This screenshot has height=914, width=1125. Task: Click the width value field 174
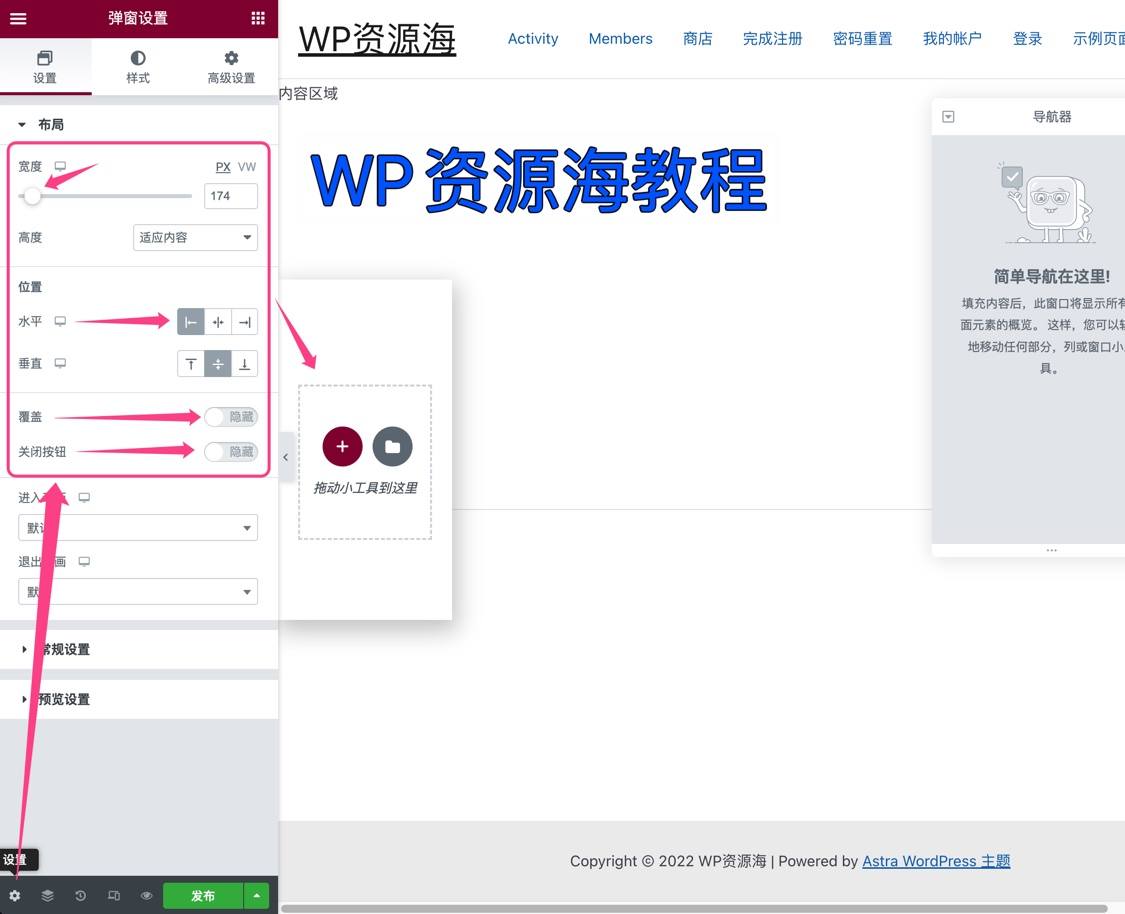tap(231, 196)
